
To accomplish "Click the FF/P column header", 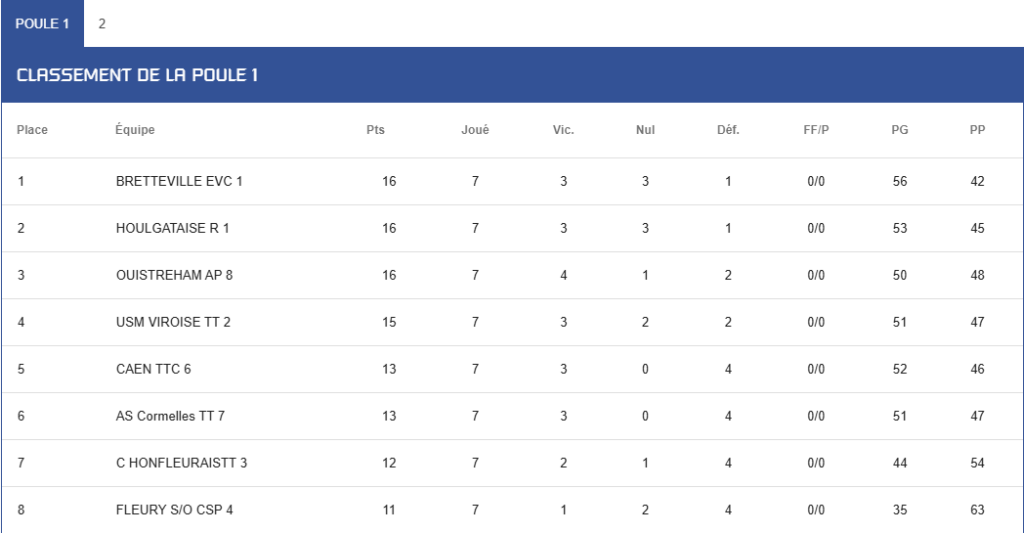I will point(816,130).
